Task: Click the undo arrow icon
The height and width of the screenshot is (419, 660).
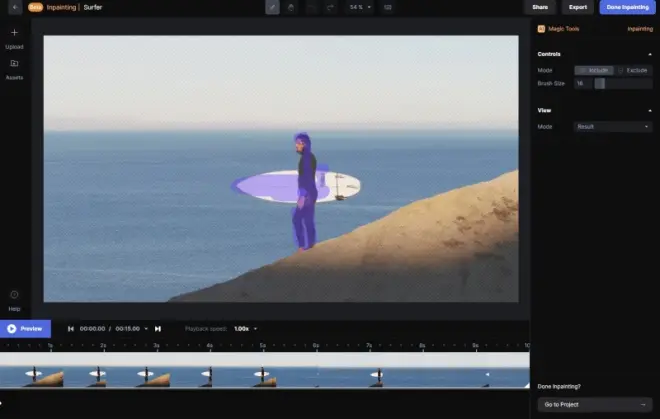Action: point(311,7)
